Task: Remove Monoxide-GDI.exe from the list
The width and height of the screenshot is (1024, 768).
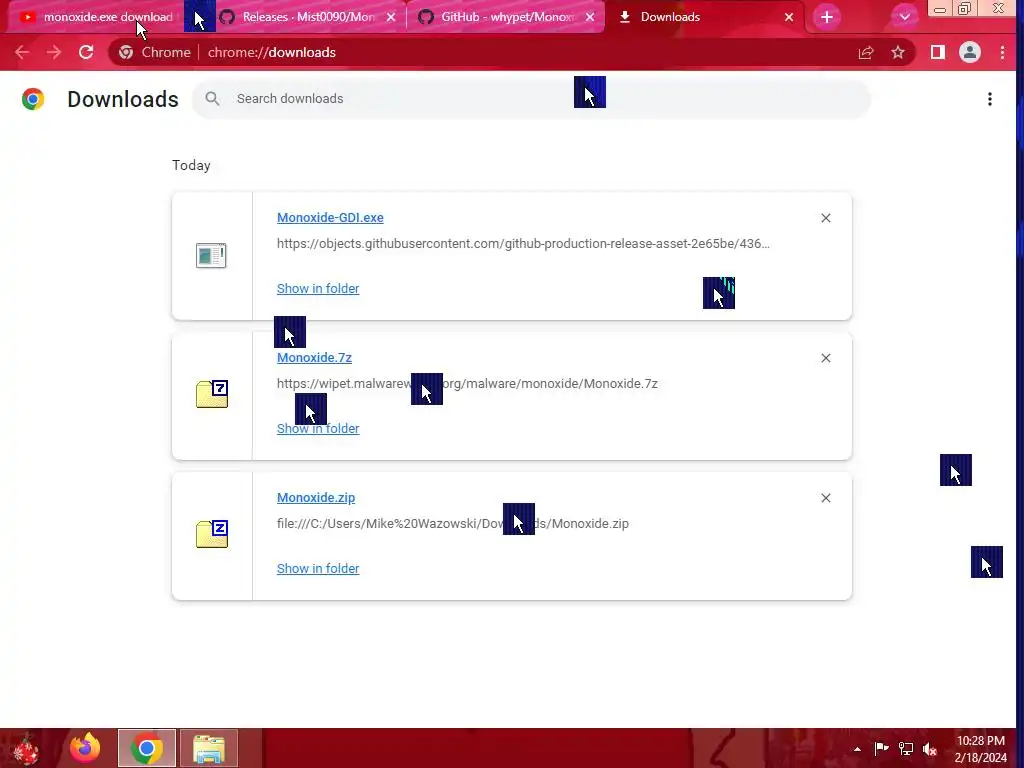Action: (x=825, y=218)
